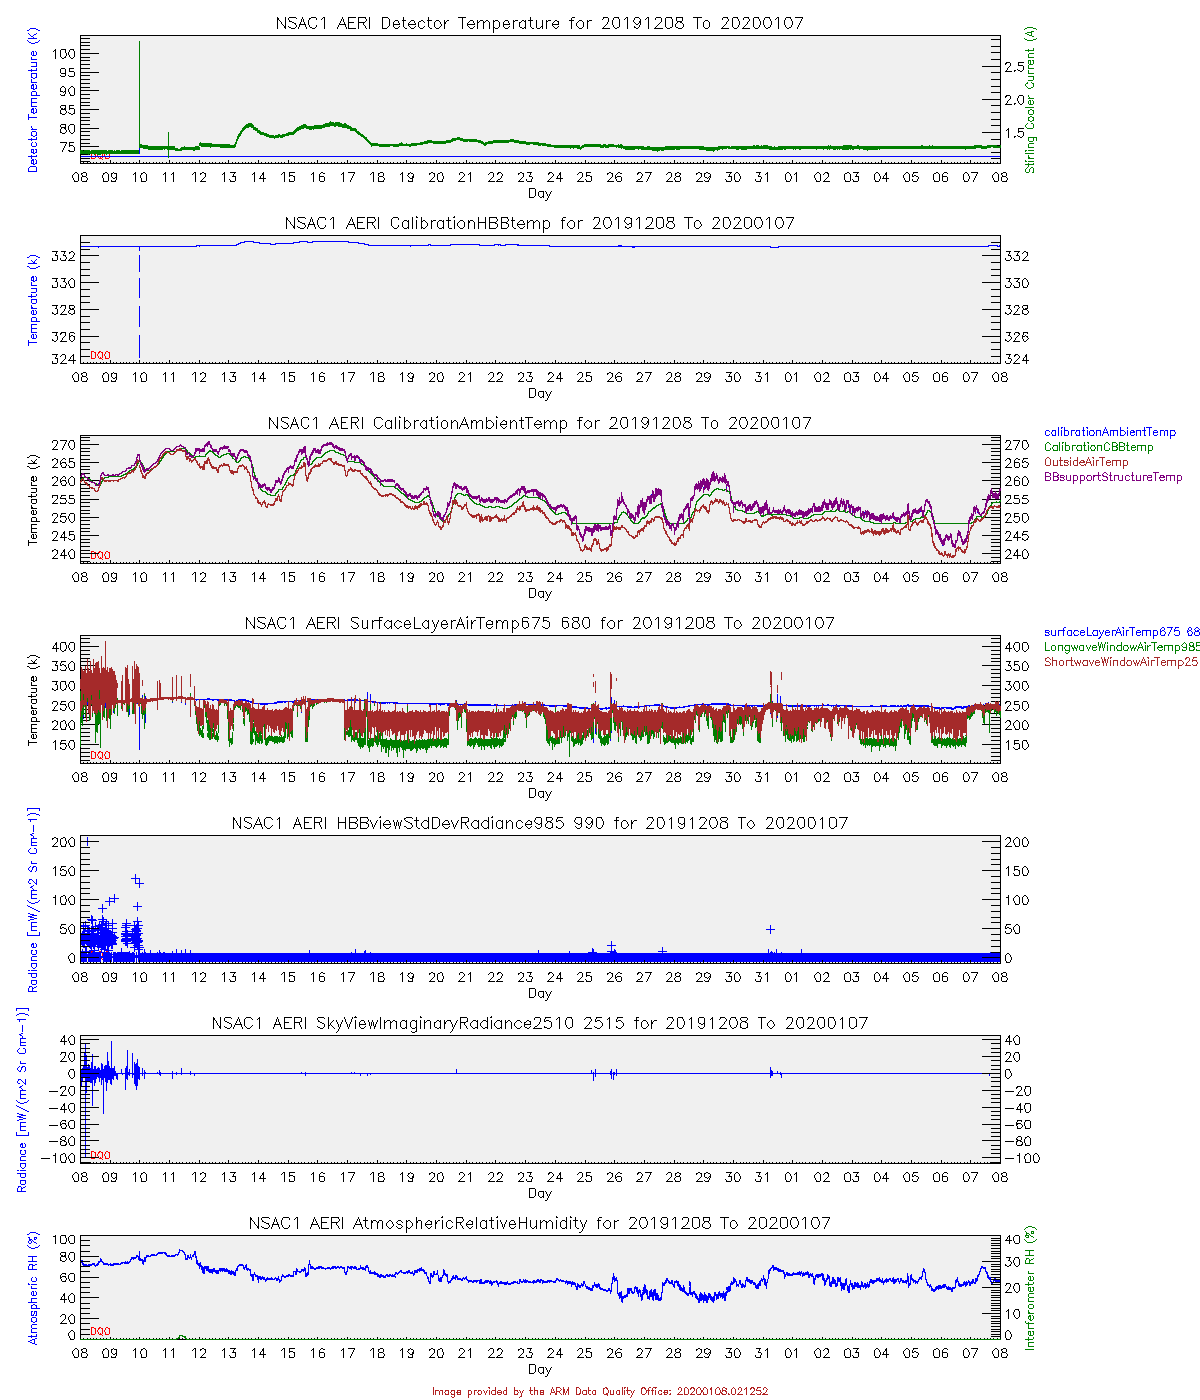Viewport: 1200px width, 1400px height.
Task: Click the ShortwaveWindowAirTemp legend label
Action: coord(1120,662)
